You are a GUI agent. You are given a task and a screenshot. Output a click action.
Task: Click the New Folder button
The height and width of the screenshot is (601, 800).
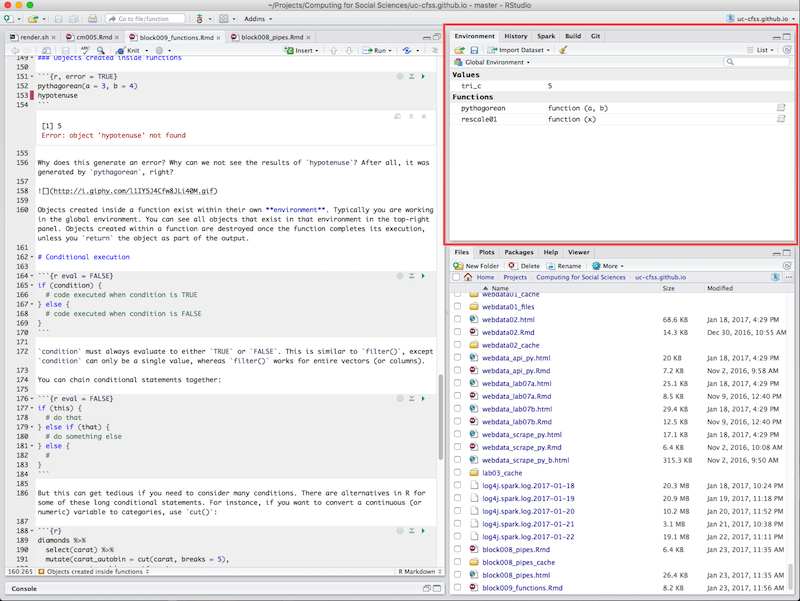pyautogui.click(x=476, y=266)
